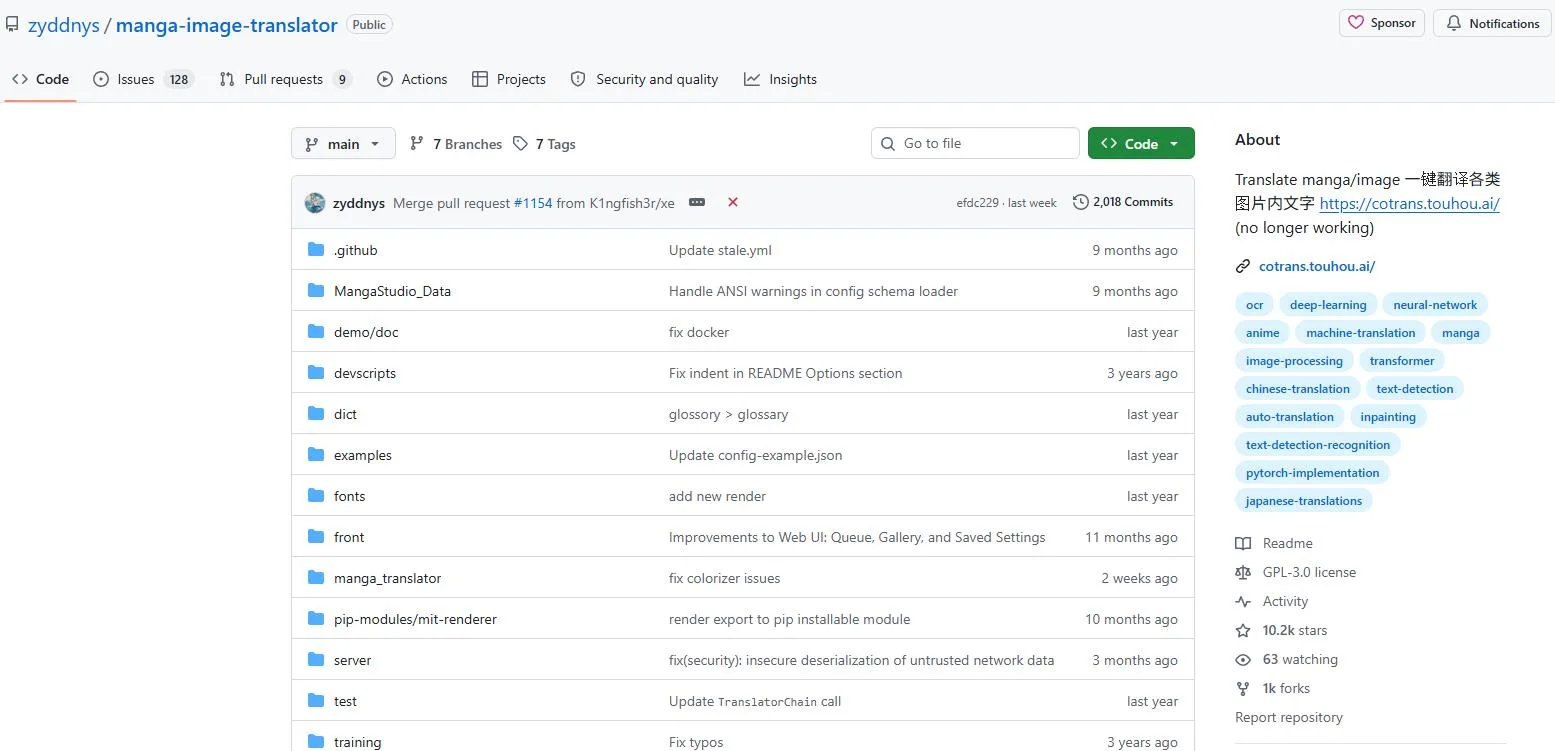The image size is (1555, 751).
Task: Open commit message "glossory > glossary"
Action: click(728, 414)
